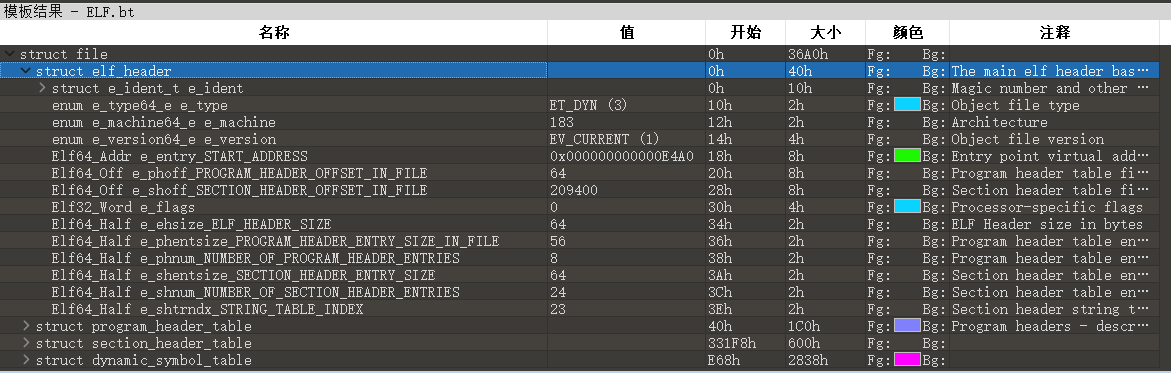Click the magenta swatch for dynamic_symbol_table
This screenshot has width=1171, height=373.
pyautogui.click(x=907, y=360)
